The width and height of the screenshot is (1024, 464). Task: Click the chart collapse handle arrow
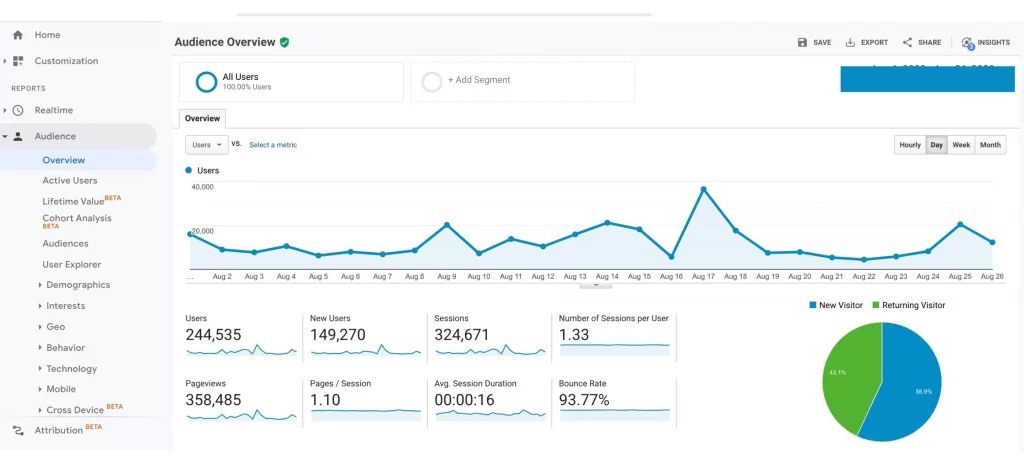coord(596,286)
